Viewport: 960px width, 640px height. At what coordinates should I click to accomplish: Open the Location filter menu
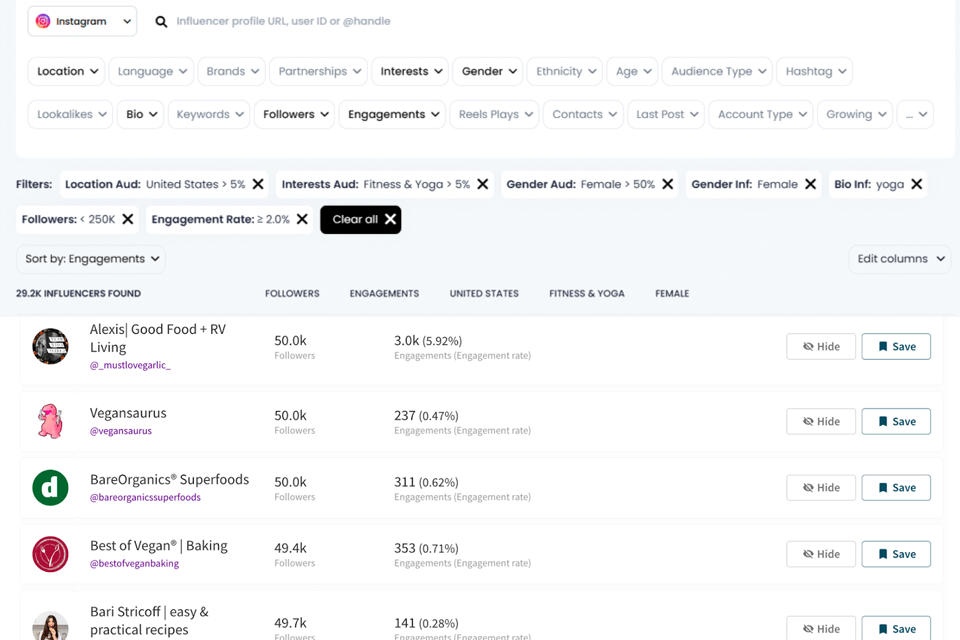click(x=68, y=71)
